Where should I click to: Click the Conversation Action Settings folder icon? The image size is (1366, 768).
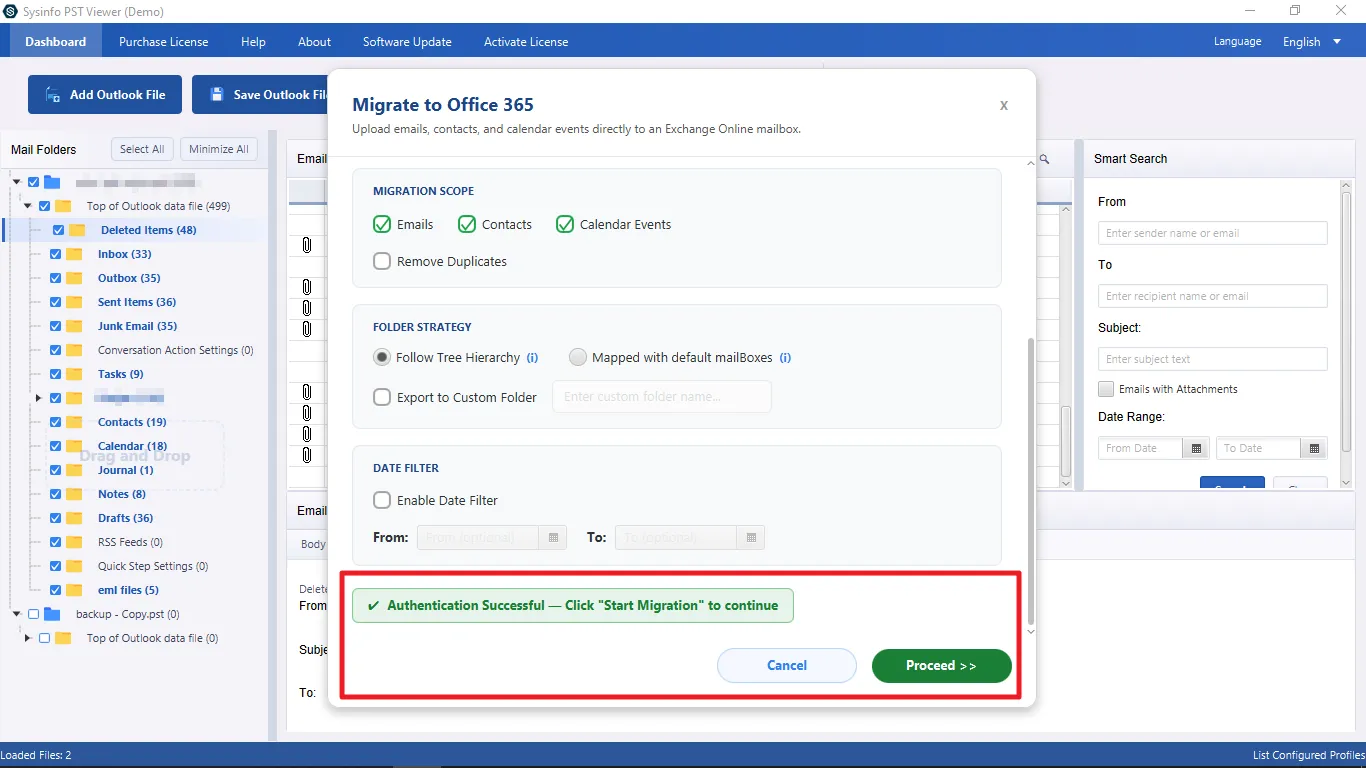(x=74, y=350)
